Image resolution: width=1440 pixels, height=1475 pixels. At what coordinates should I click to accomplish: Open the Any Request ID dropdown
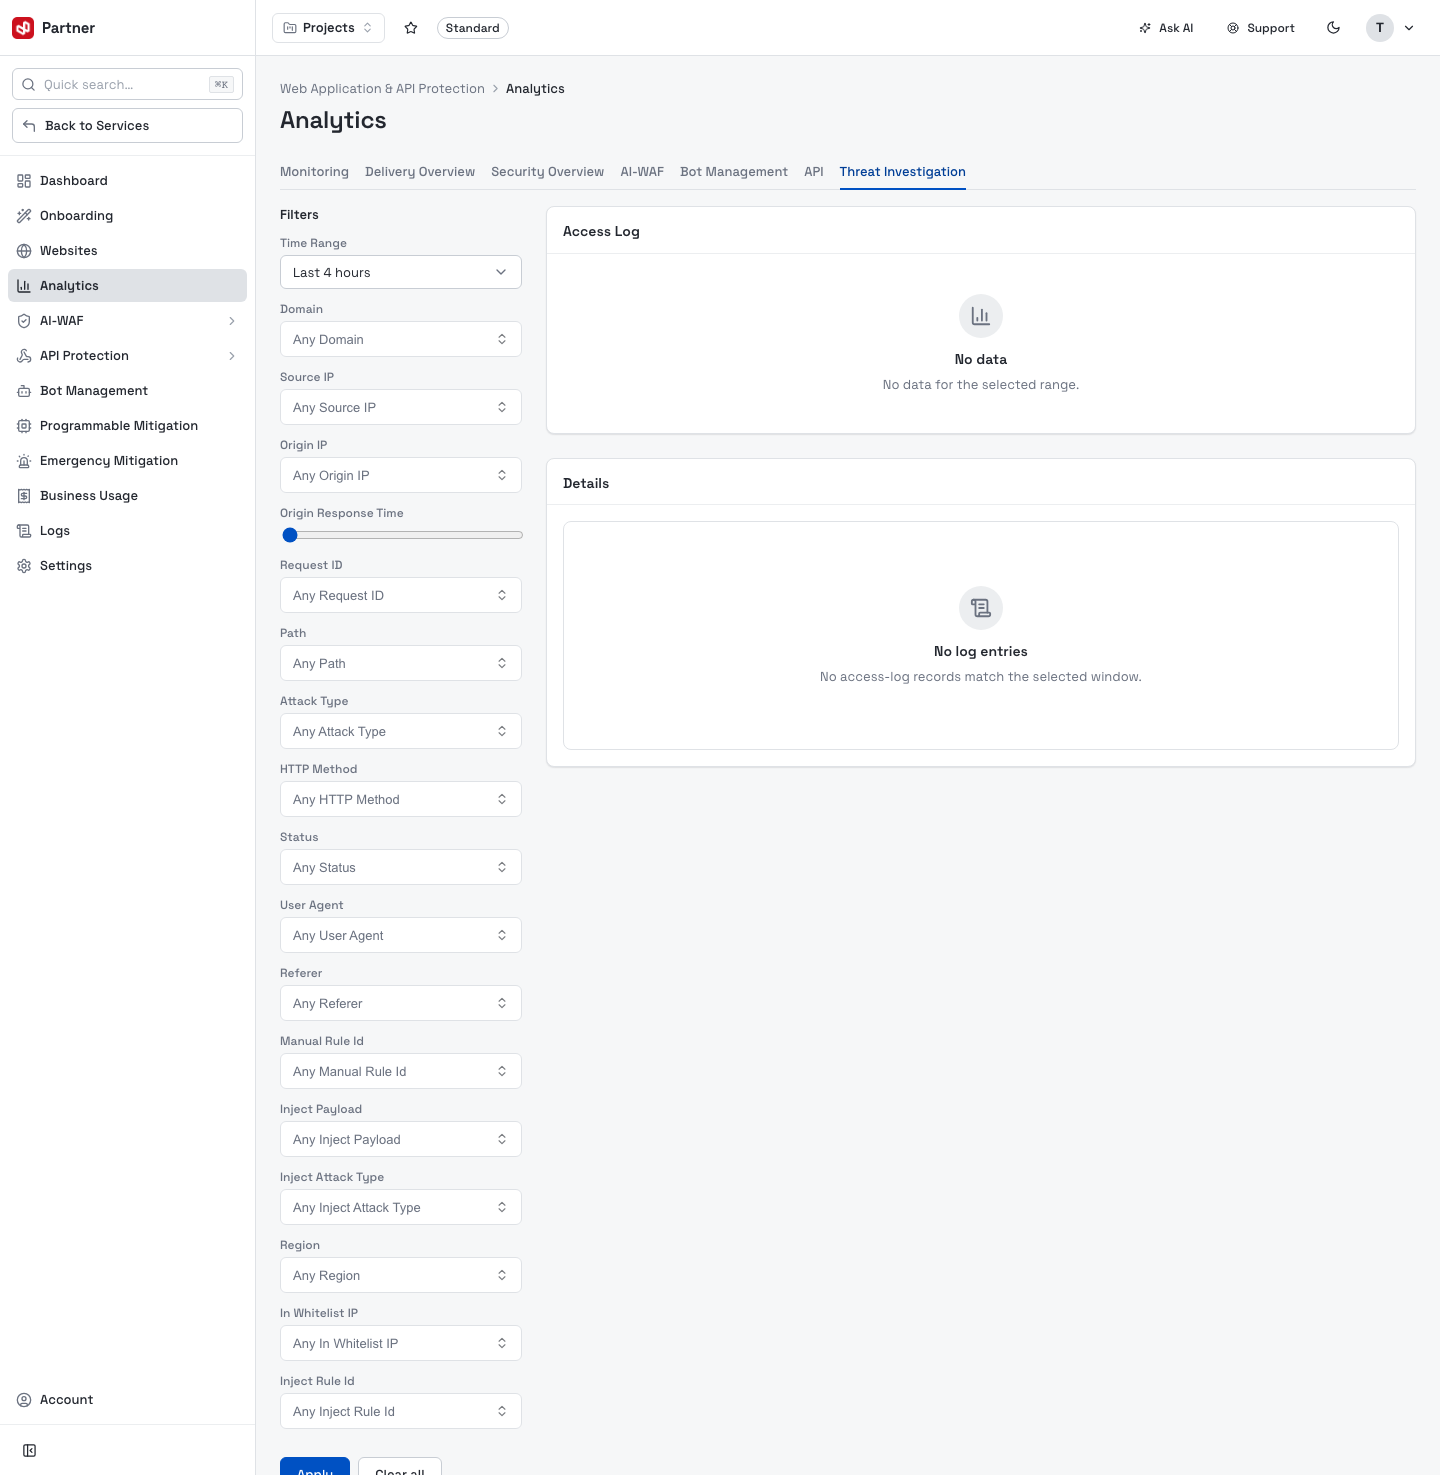coord(401,595)
